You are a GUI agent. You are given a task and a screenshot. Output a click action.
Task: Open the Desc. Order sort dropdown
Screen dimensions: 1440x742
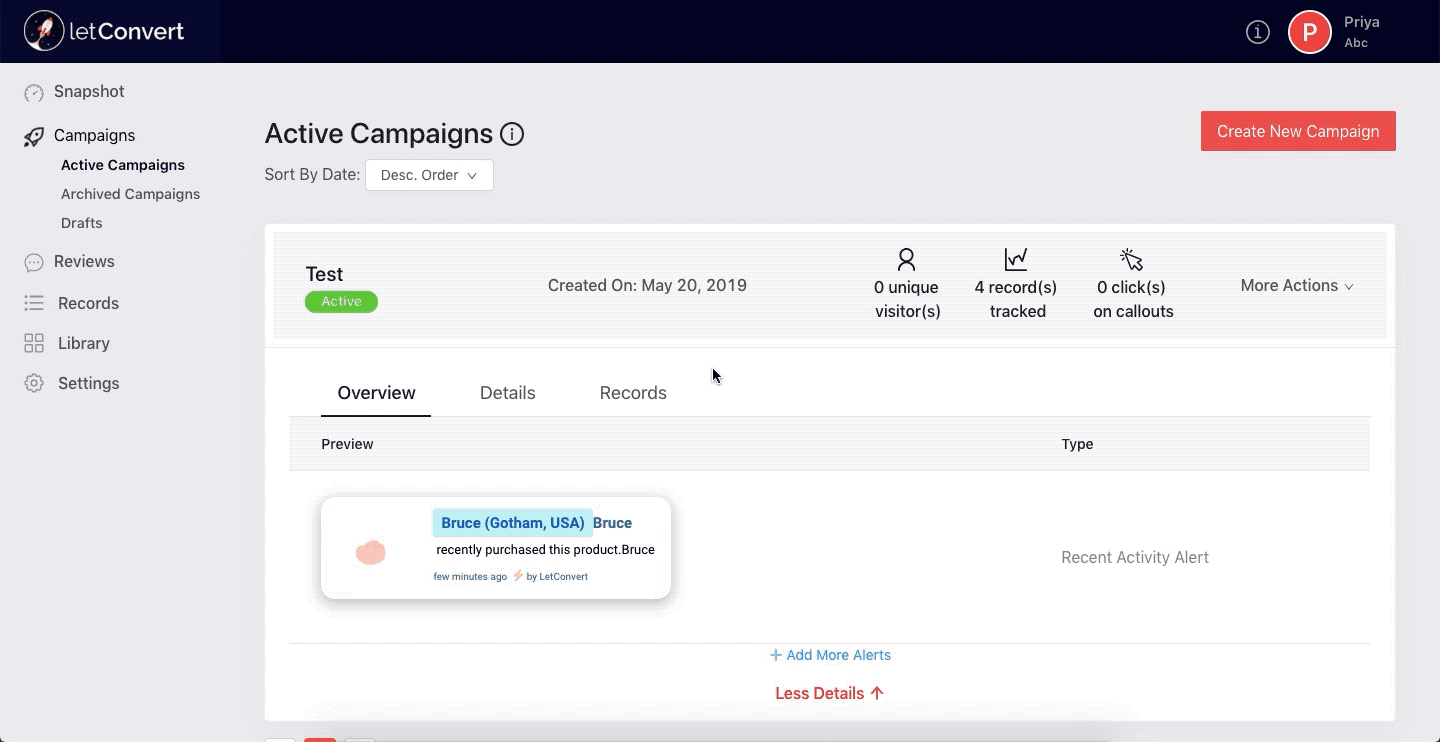[429, 175]
